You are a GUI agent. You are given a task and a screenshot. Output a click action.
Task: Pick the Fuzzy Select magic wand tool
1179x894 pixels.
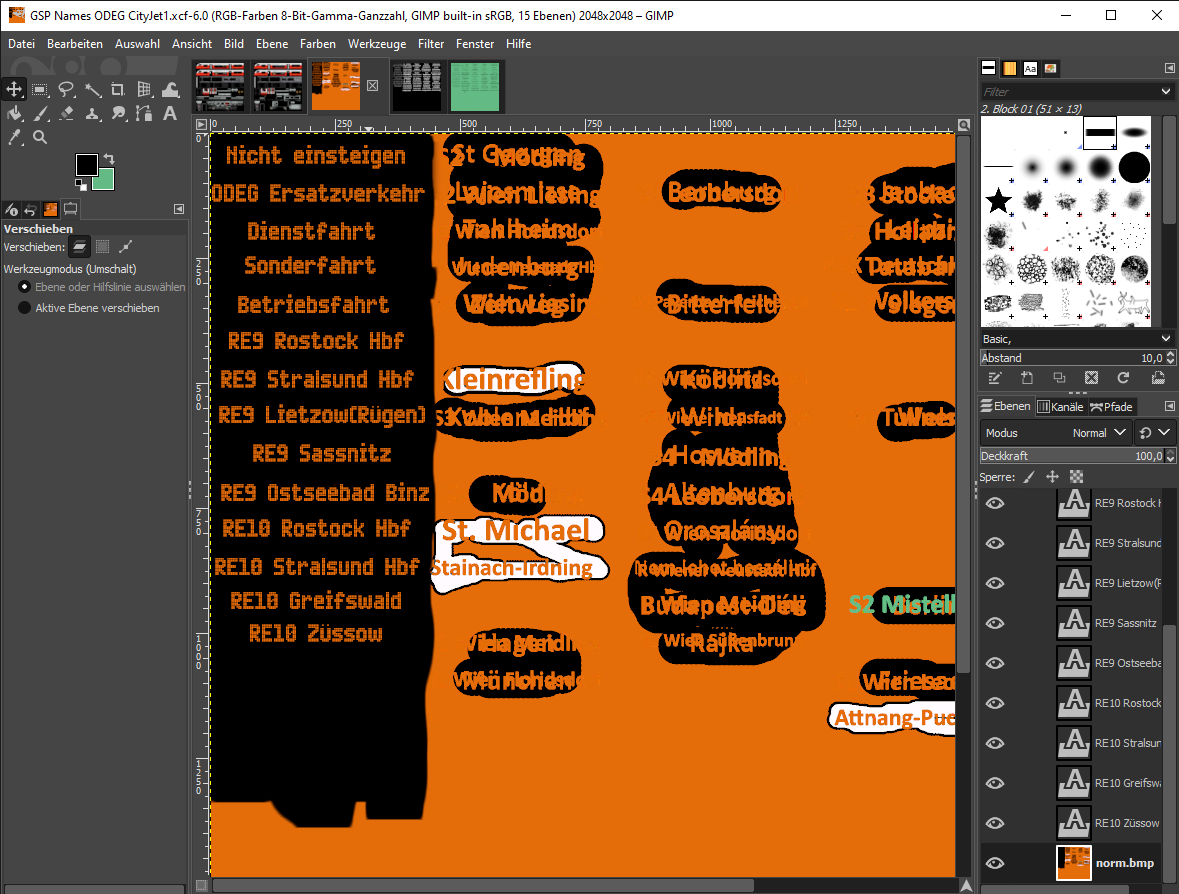pos(92,89)
